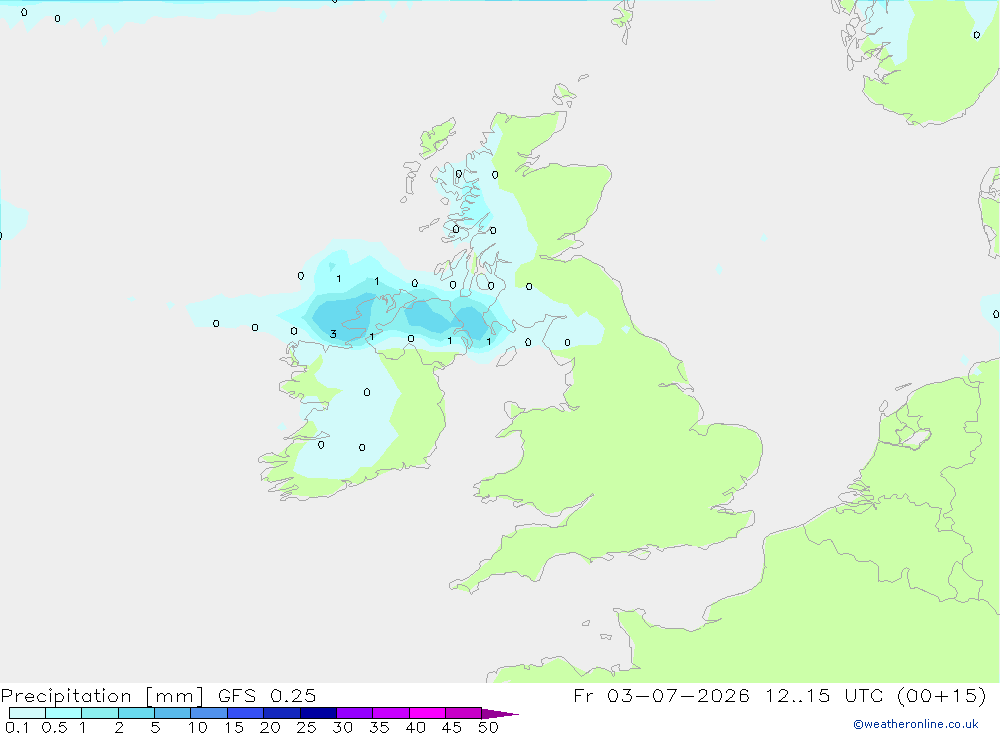
Task: Click the date 'Fr 03-07-2026'
Action: tap(661, 695)
